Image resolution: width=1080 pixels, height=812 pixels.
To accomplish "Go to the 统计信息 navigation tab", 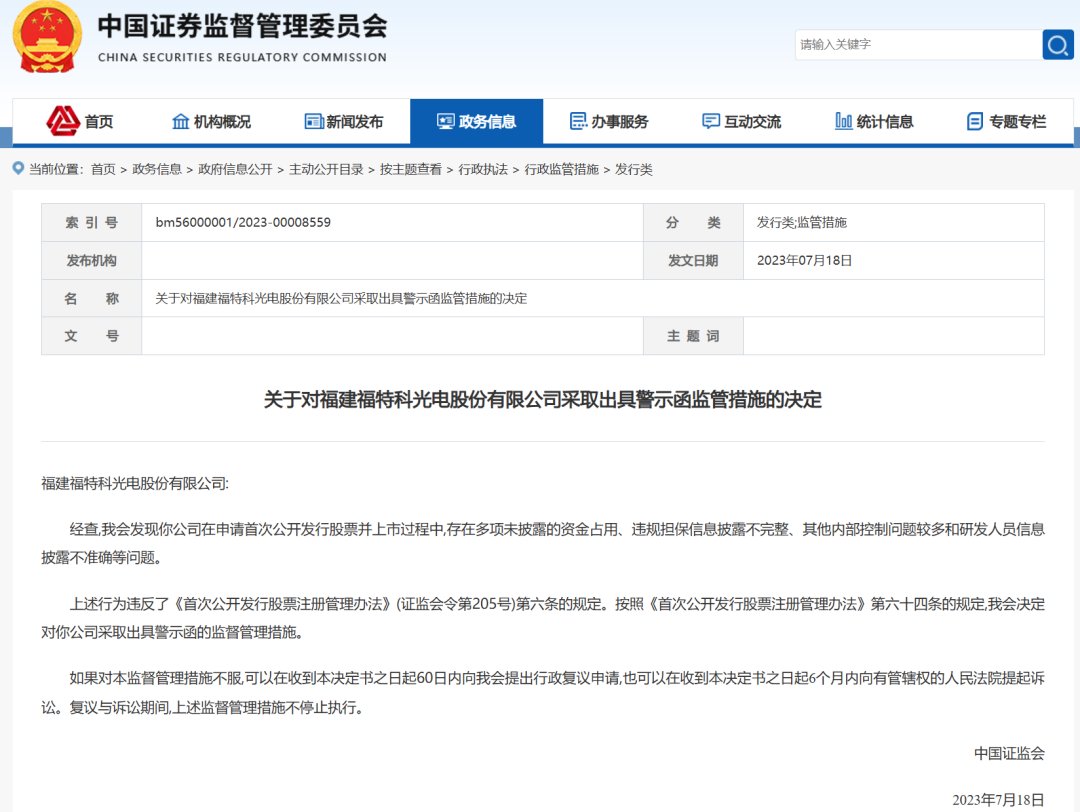I will pos(874,121).
